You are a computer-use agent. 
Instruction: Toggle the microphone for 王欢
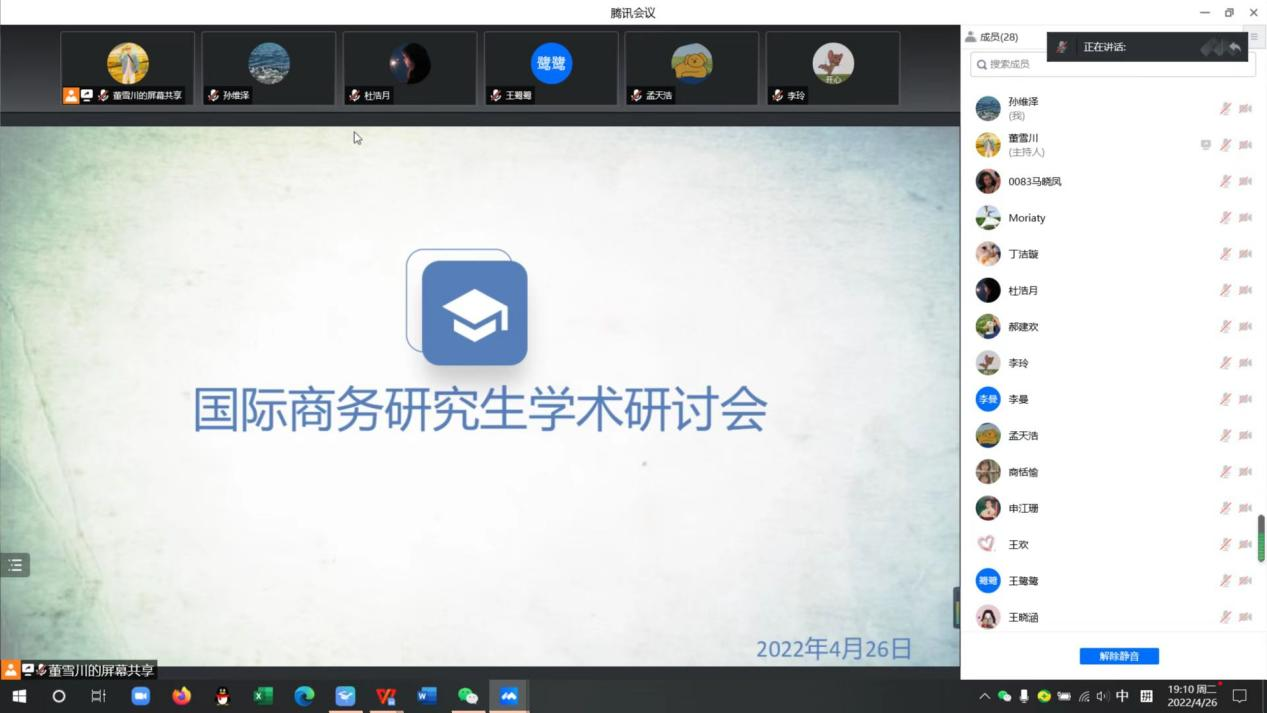pyautogui.click(x=1225, y=545)
